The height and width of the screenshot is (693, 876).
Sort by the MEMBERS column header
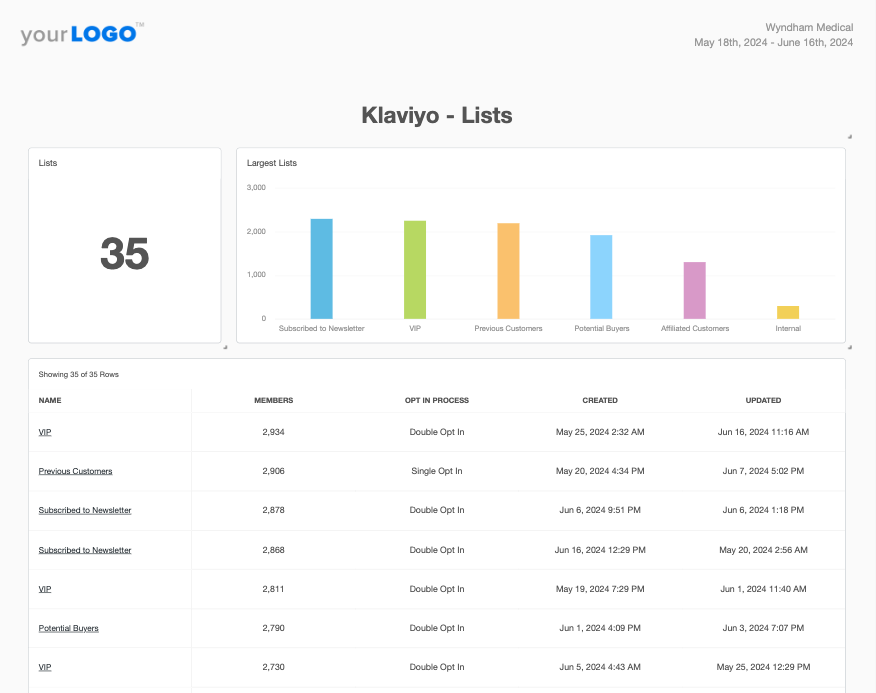273,400
